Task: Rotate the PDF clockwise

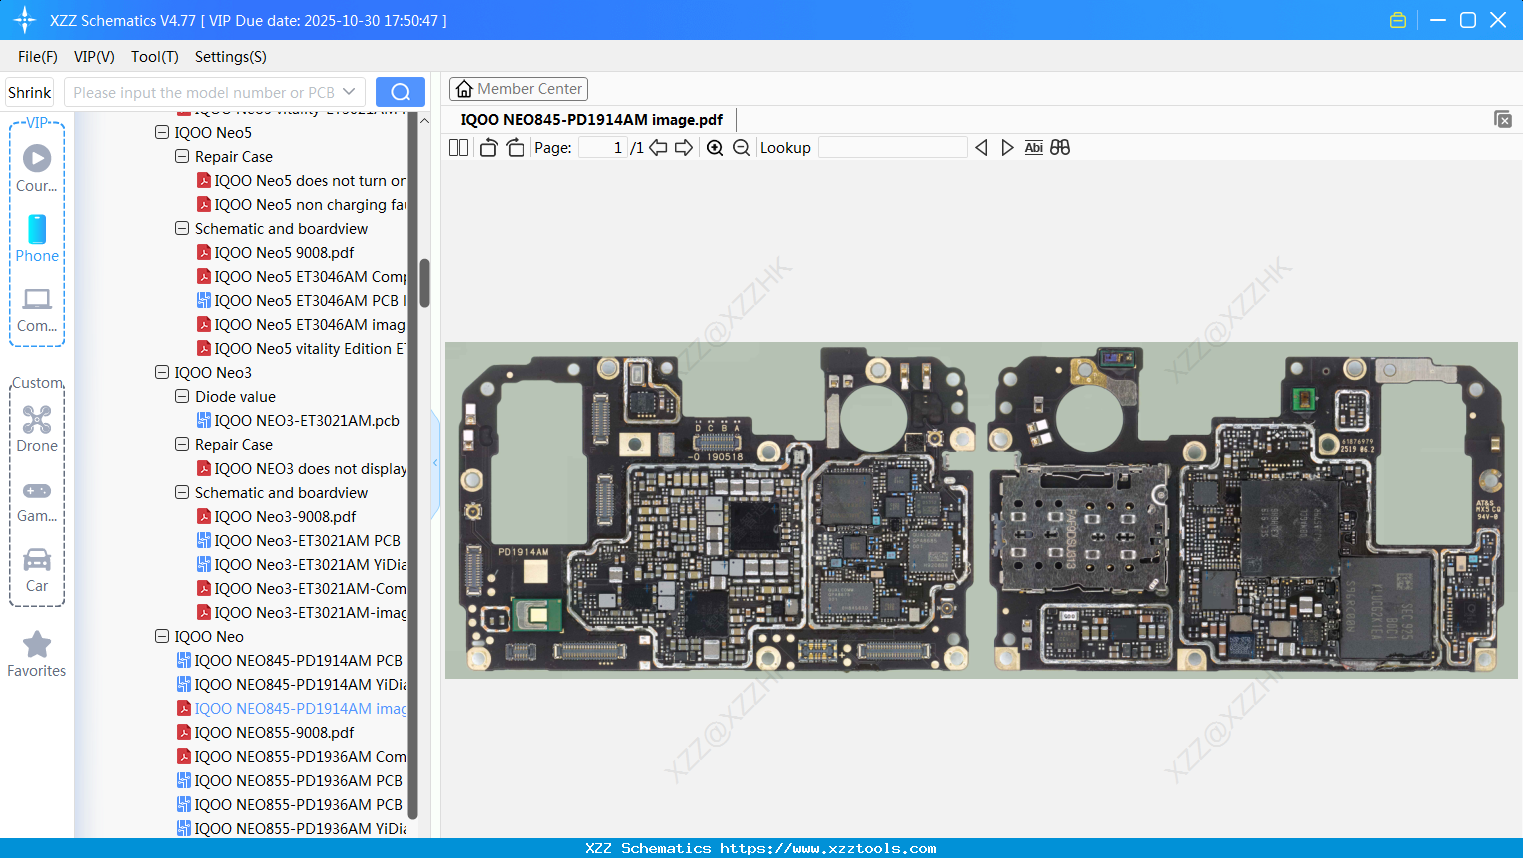Action: coord(514,147)
